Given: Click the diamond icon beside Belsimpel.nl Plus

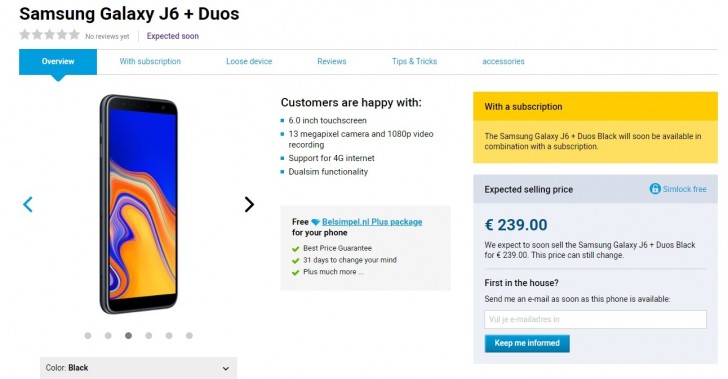Looking at the screenshot, I should coord(316,222).
